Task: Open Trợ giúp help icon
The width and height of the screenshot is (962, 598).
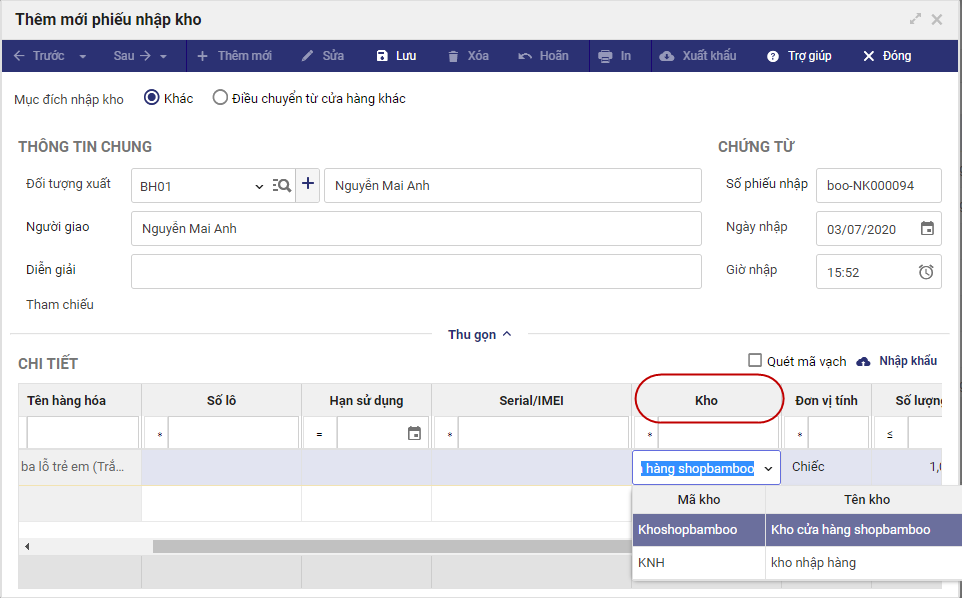Action: click(x=773, y=56)
